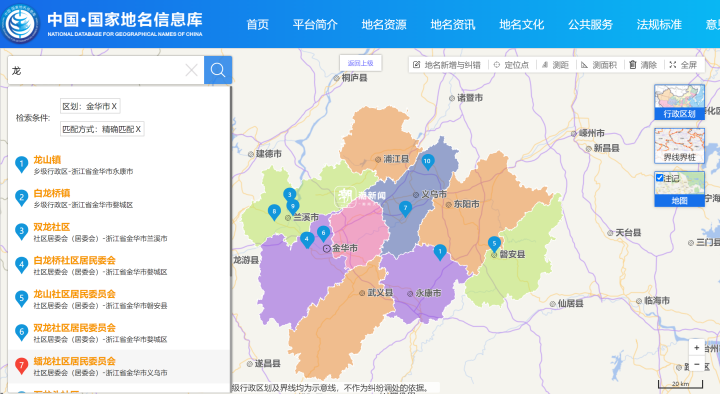Select the 界线界桩 layer thumbnail

(x=679, y=146)
